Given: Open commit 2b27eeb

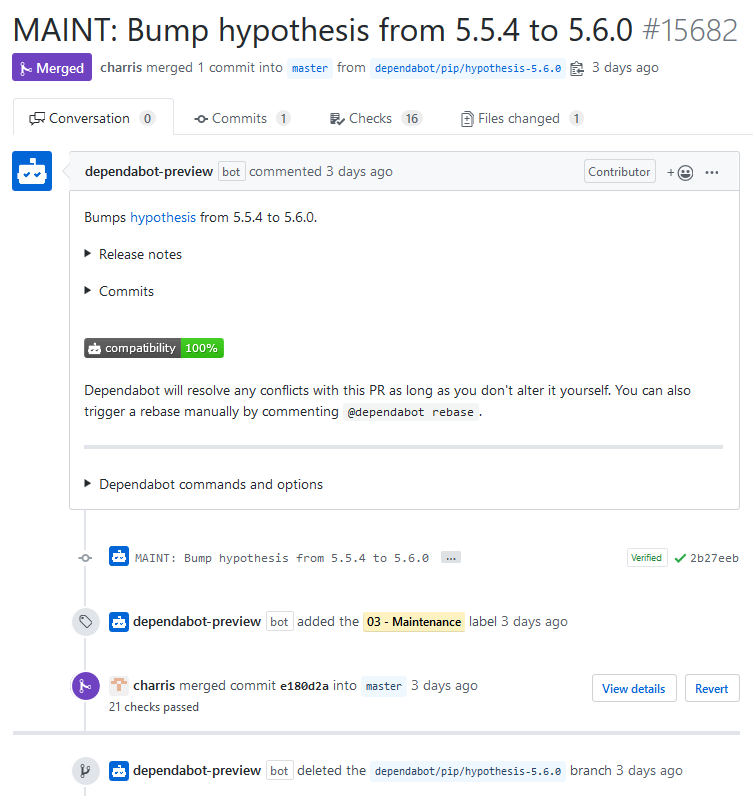Looking at the screenshot, I should coord(714,558).
